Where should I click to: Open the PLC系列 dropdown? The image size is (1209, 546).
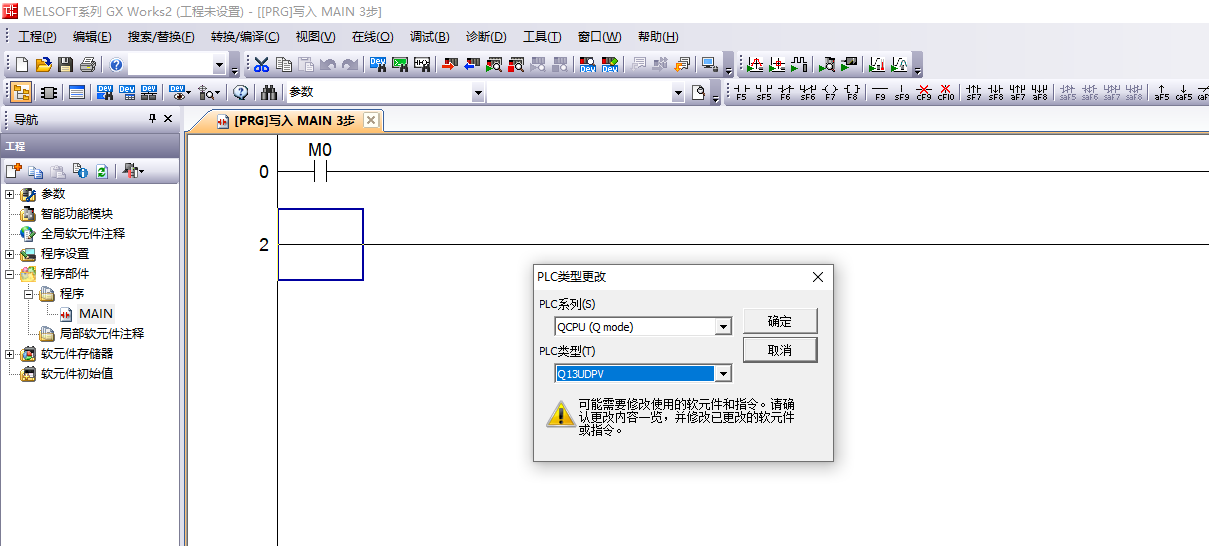(723, 327)
